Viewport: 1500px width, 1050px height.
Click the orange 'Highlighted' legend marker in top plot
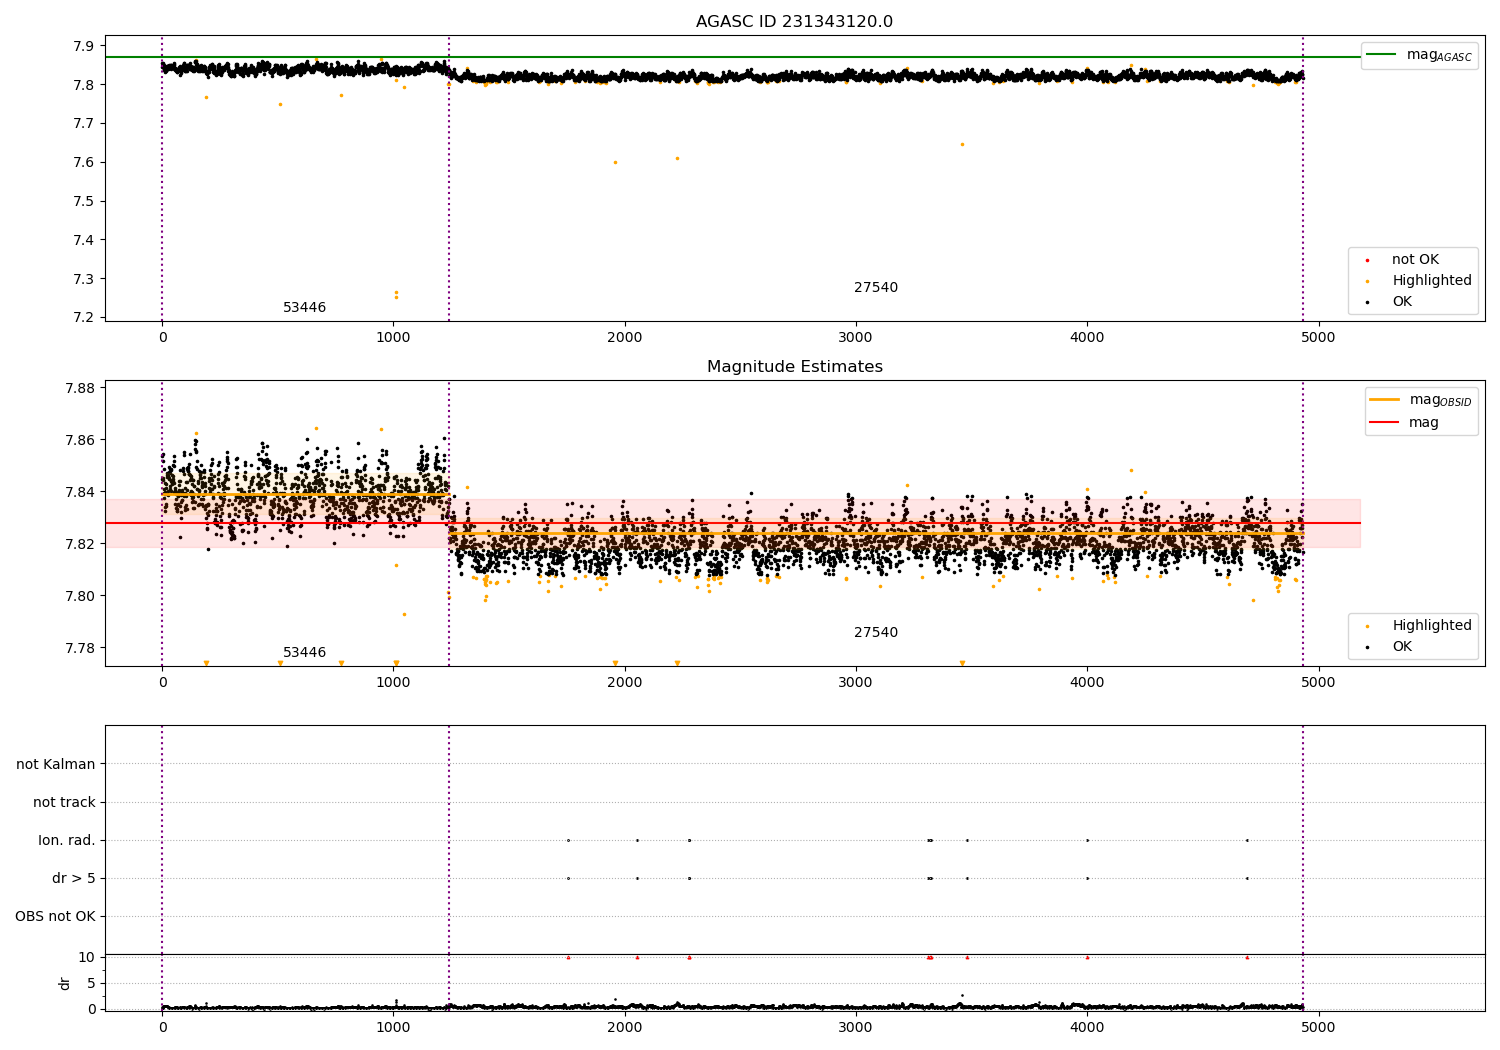point(1367,281)
